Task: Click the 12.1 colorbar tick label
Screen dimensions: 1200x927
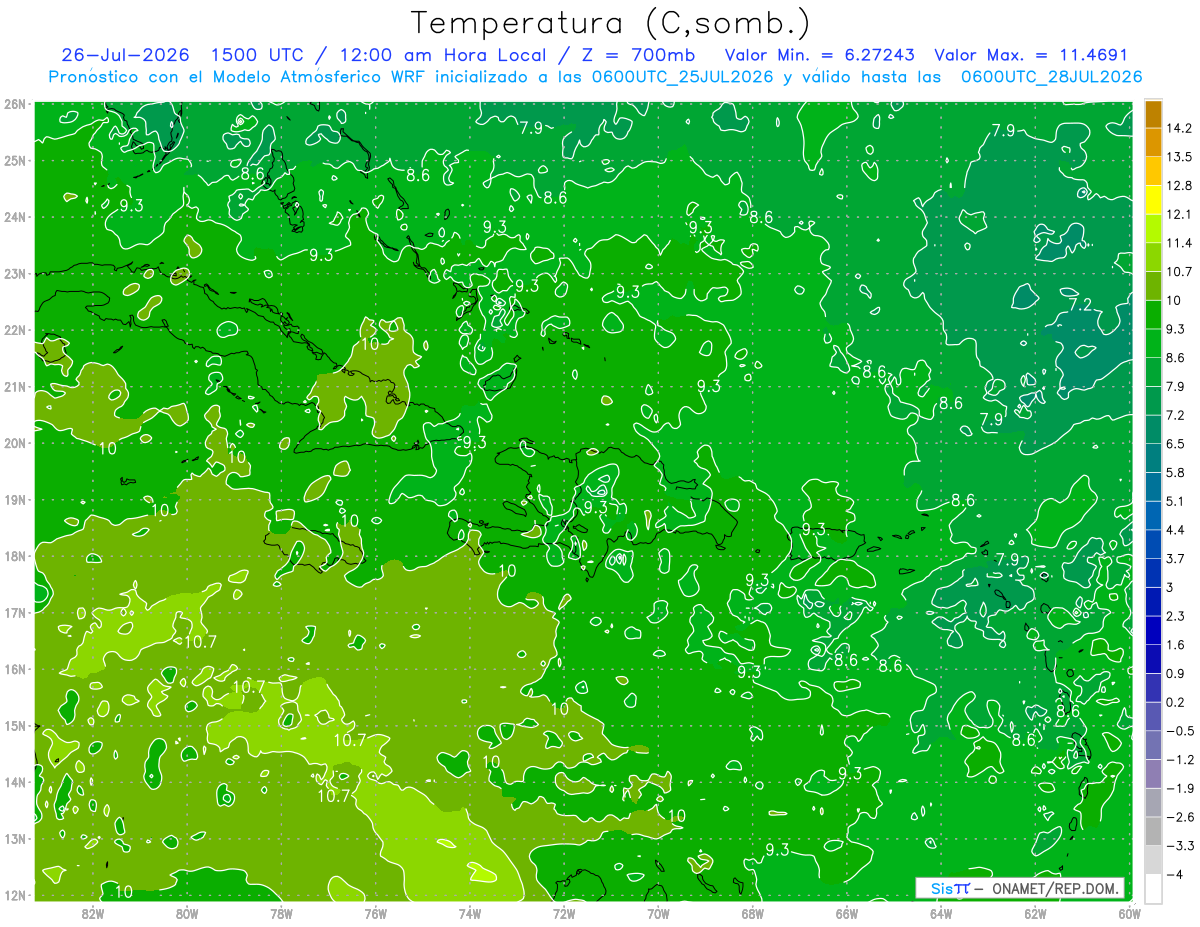Action: pos(1178,214)
